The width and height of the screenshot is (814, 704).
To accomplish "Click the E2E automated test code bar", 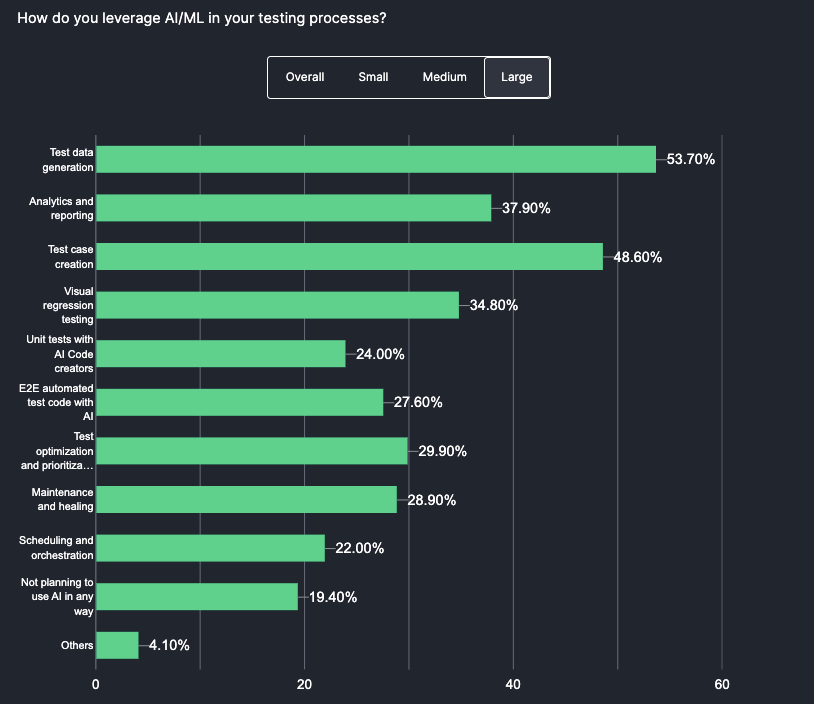I will click(x=238, y=402).
